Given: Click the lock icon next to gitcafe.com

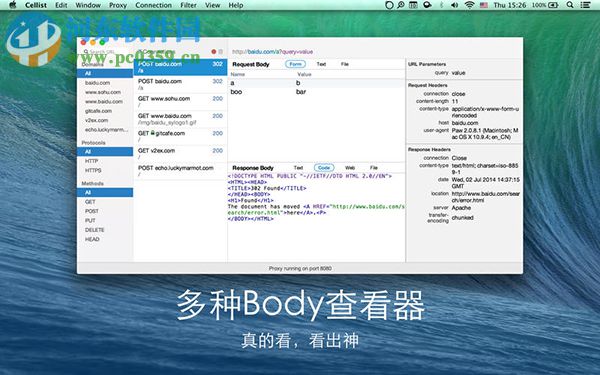Looking at the screenshot, I should click(153, 133).
